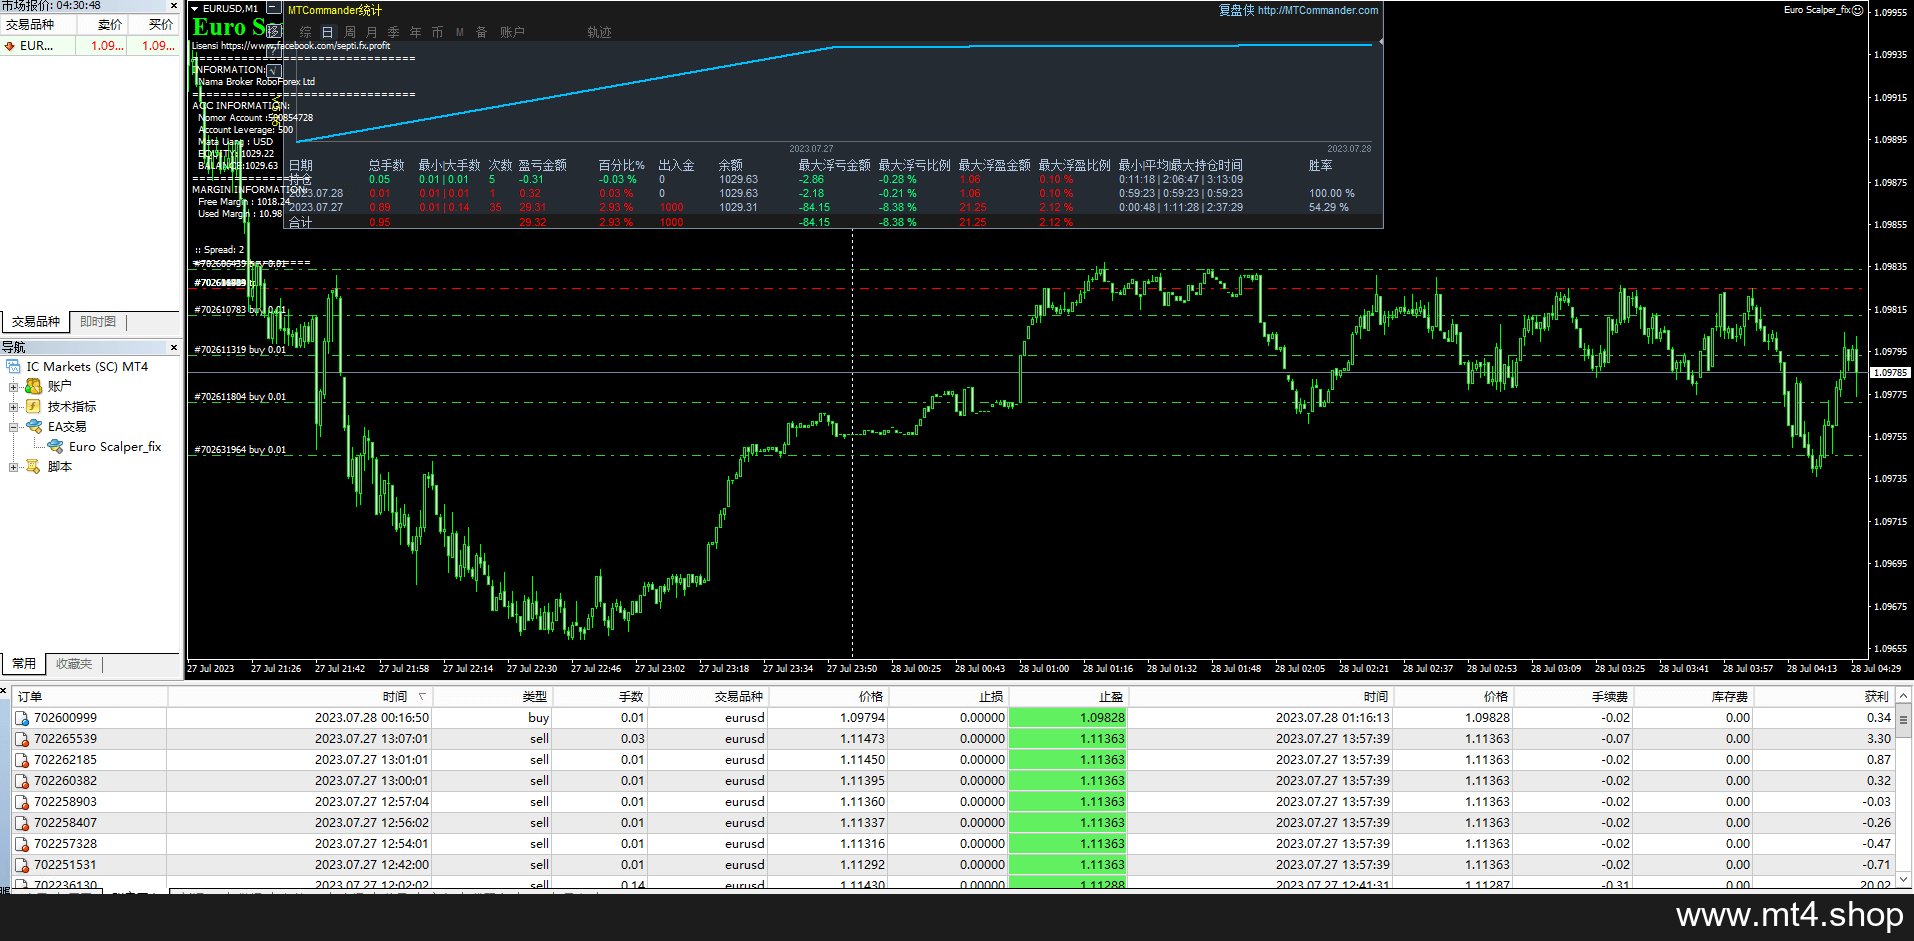Screen dimensions: 1914x941
Task: Select the 日 daily tab in MTCommander
Action: [x=327, y=32]
